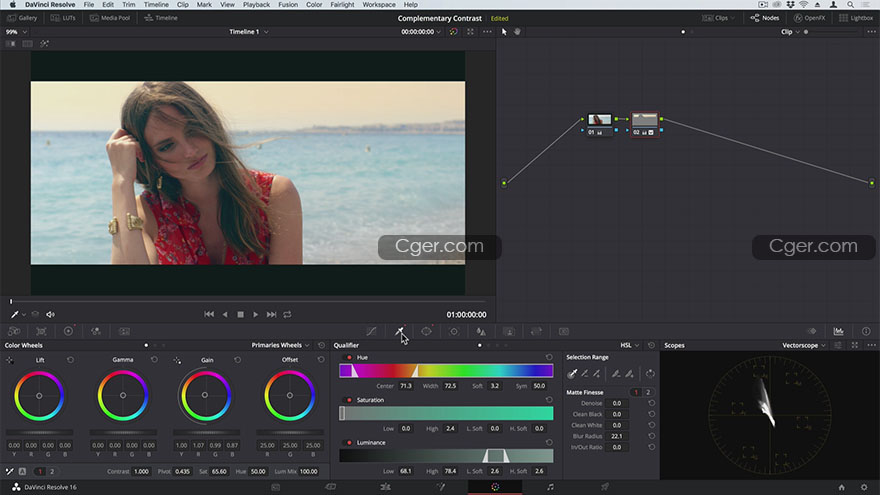
Task: Open the Tracker palette icon
Action: [x=454, y=331]
